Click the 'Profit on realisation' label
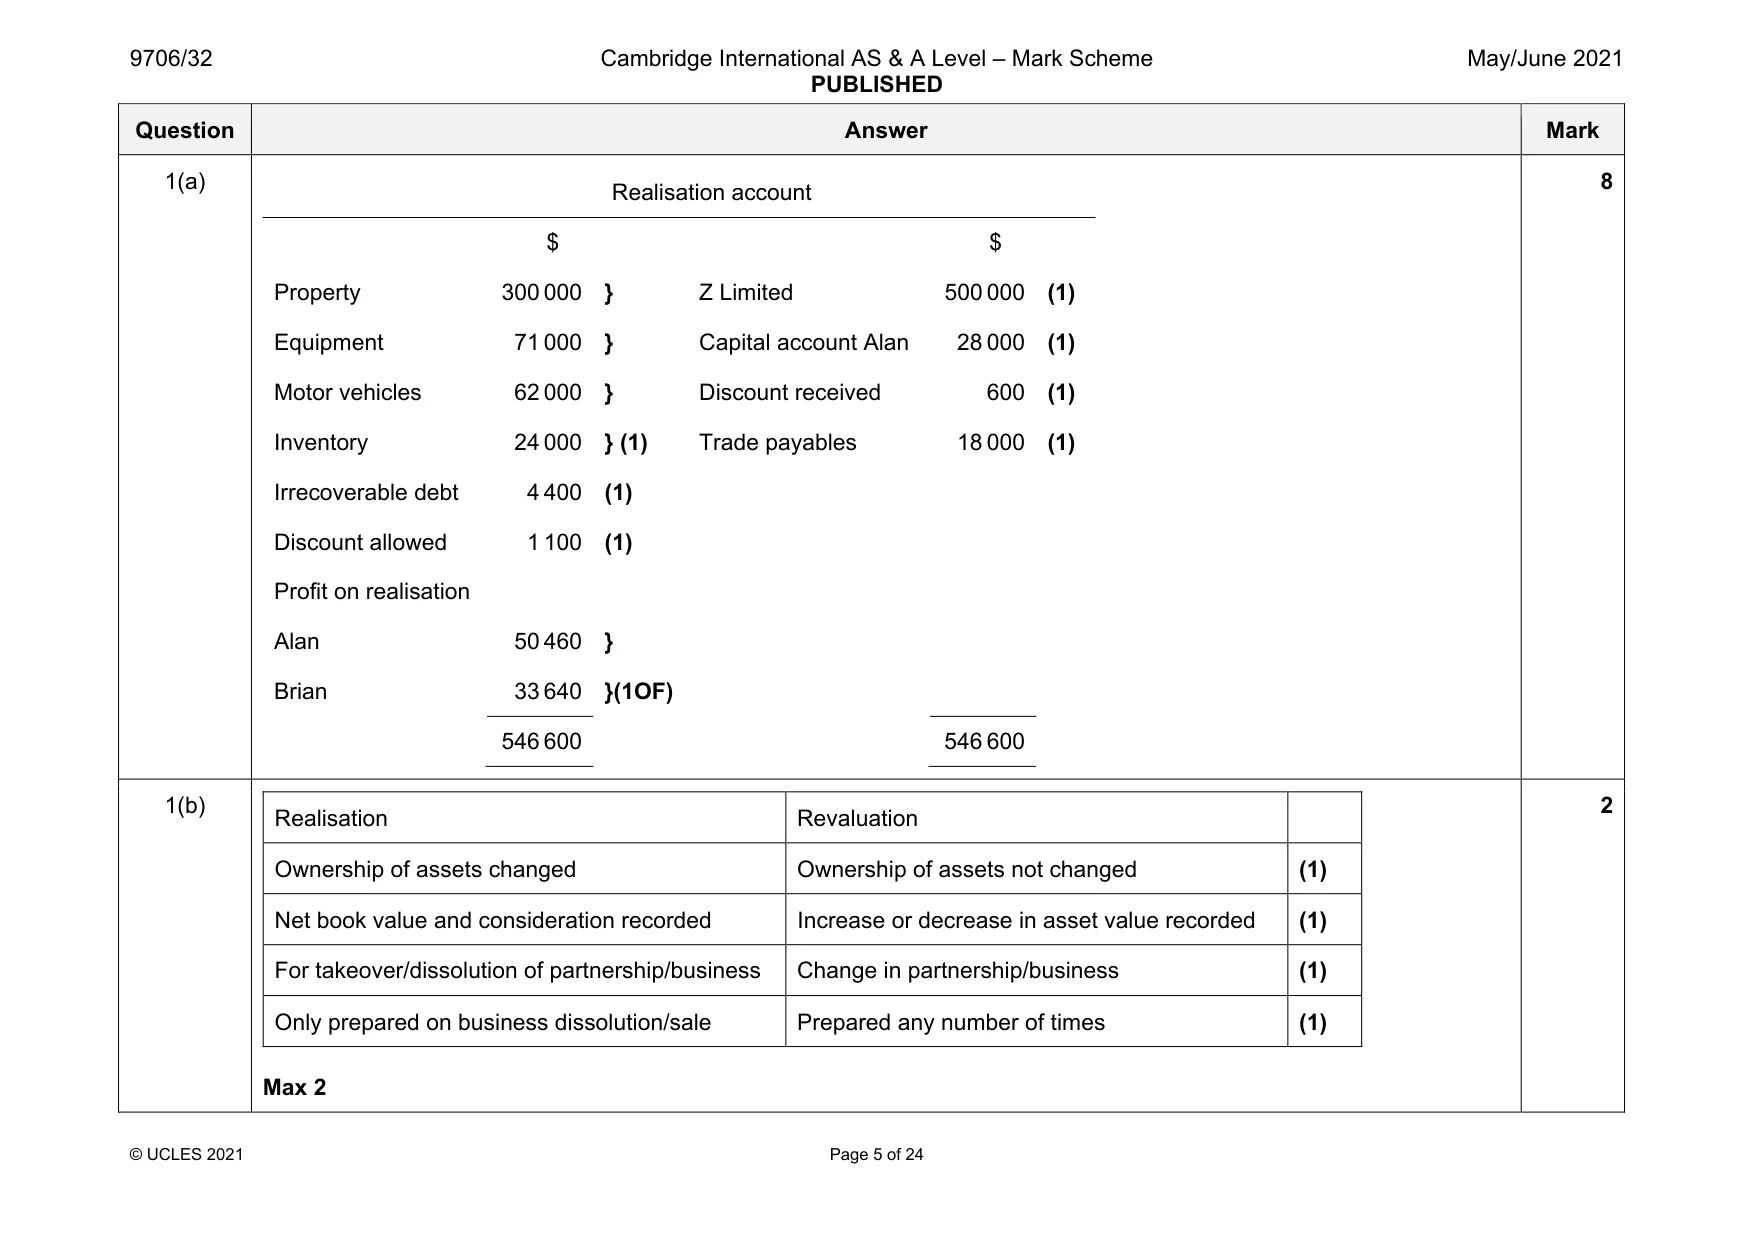1755x1241 pixels. click(372, 592)
